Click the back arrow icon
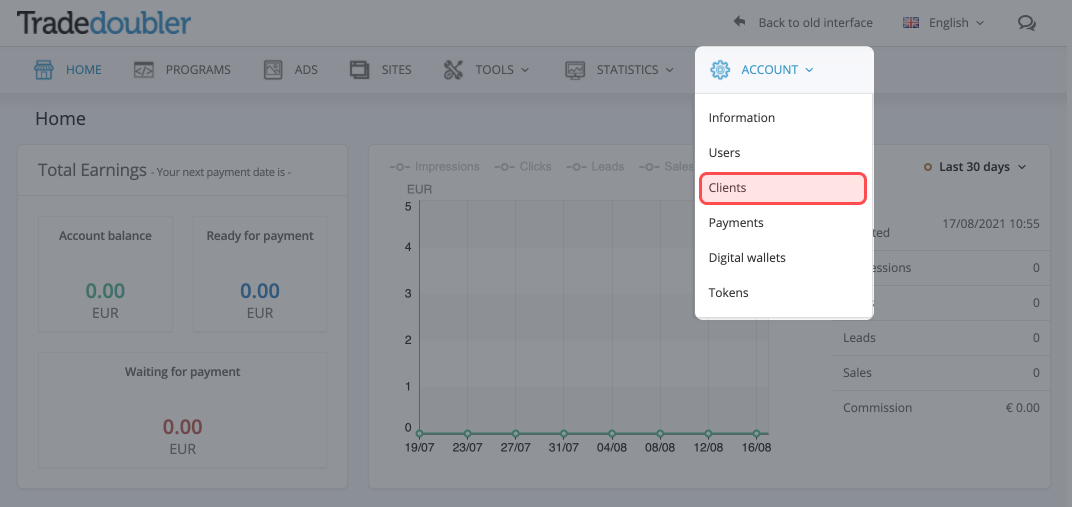Viewport: 1072px width, 507px height. [x=740, y=22]
